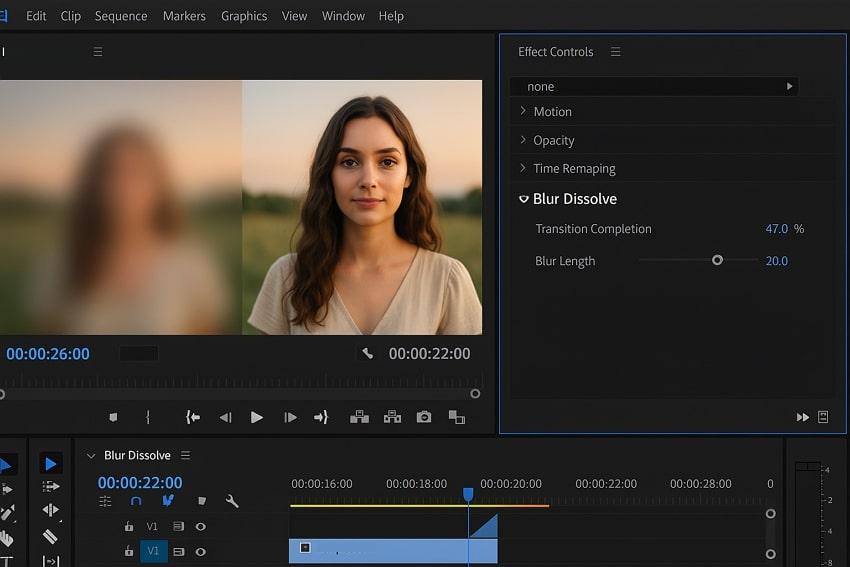Screen dimensions: 850x567
Task: Jump to the Out point
Action: (x=321, y=417)
